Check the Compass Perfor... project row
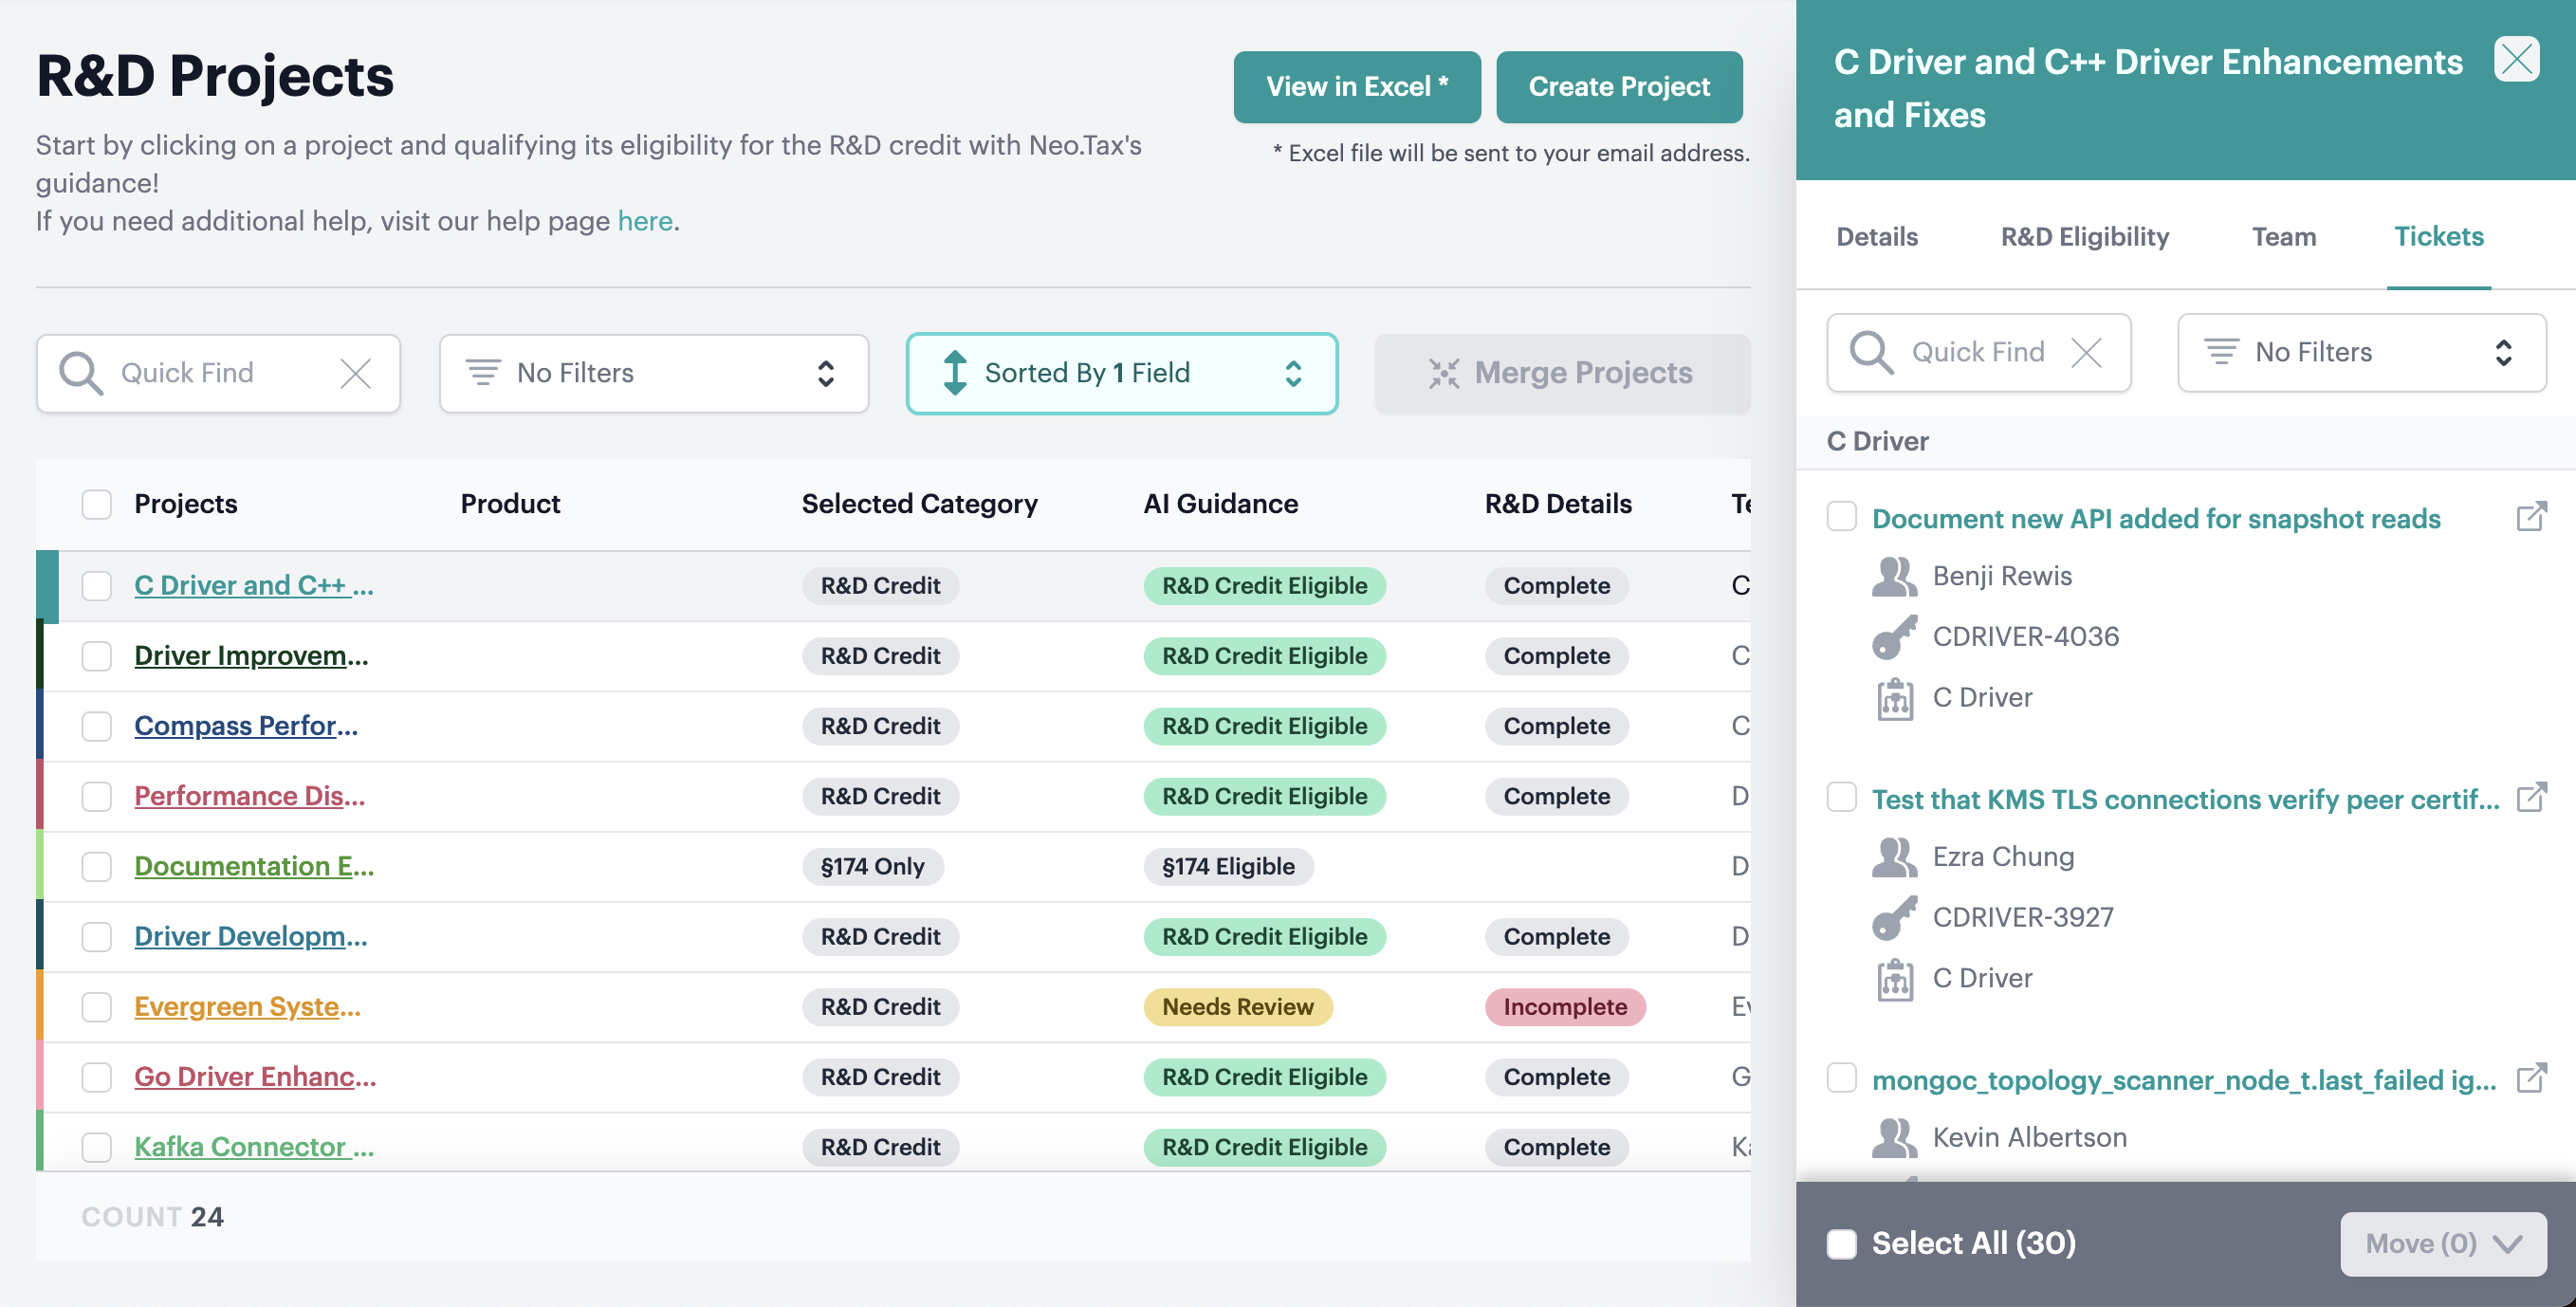The width and height of the screenshot is (2576, 1307). [x=97, y=726]
